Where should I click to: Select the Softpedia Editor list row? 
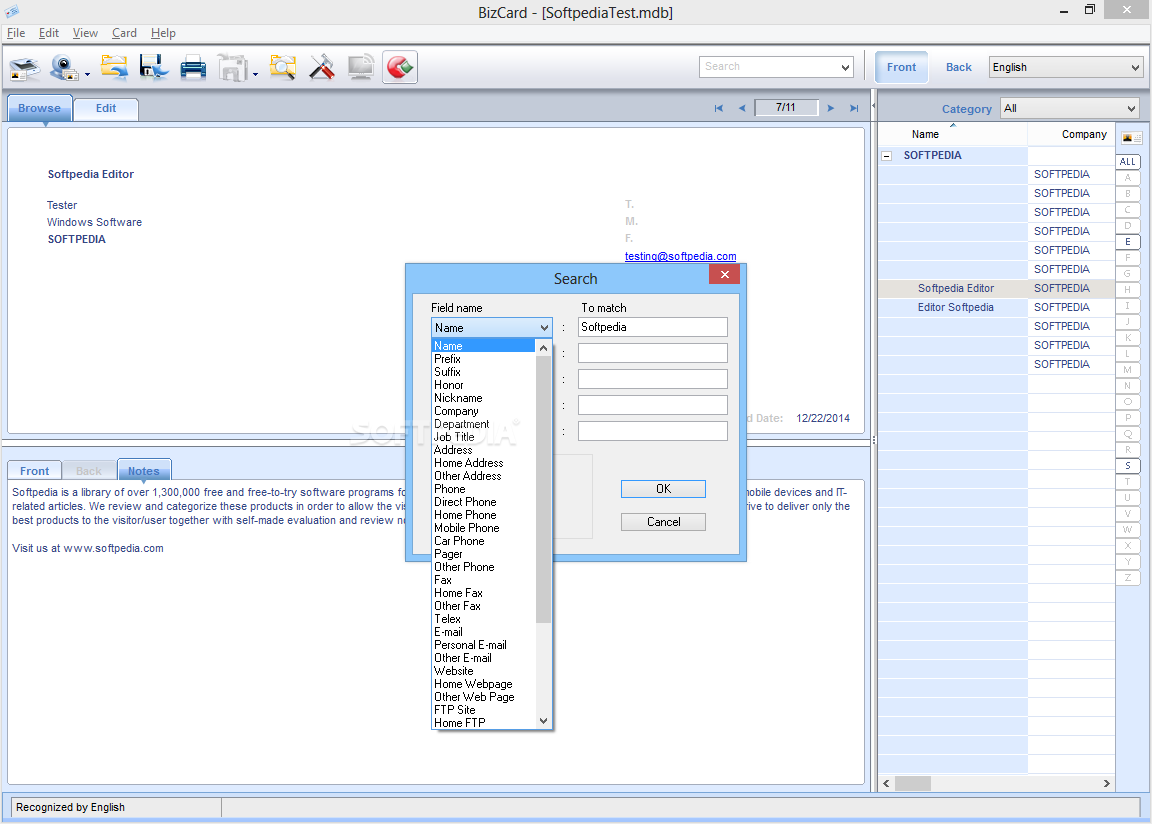(x=996, y=289)
